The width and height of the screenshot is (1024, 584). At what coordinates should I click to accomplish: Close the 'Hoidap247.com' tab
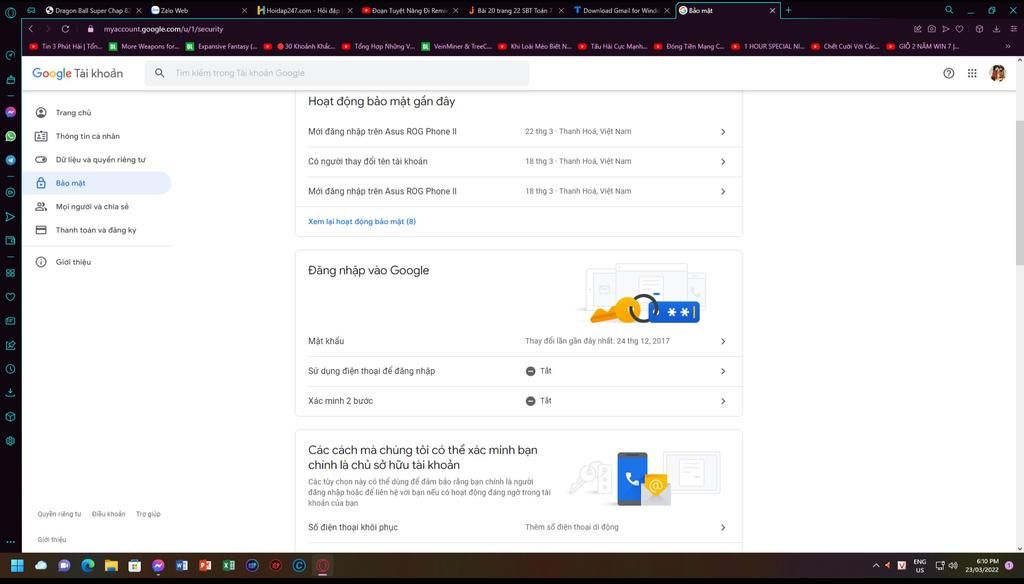pos(349,10)
